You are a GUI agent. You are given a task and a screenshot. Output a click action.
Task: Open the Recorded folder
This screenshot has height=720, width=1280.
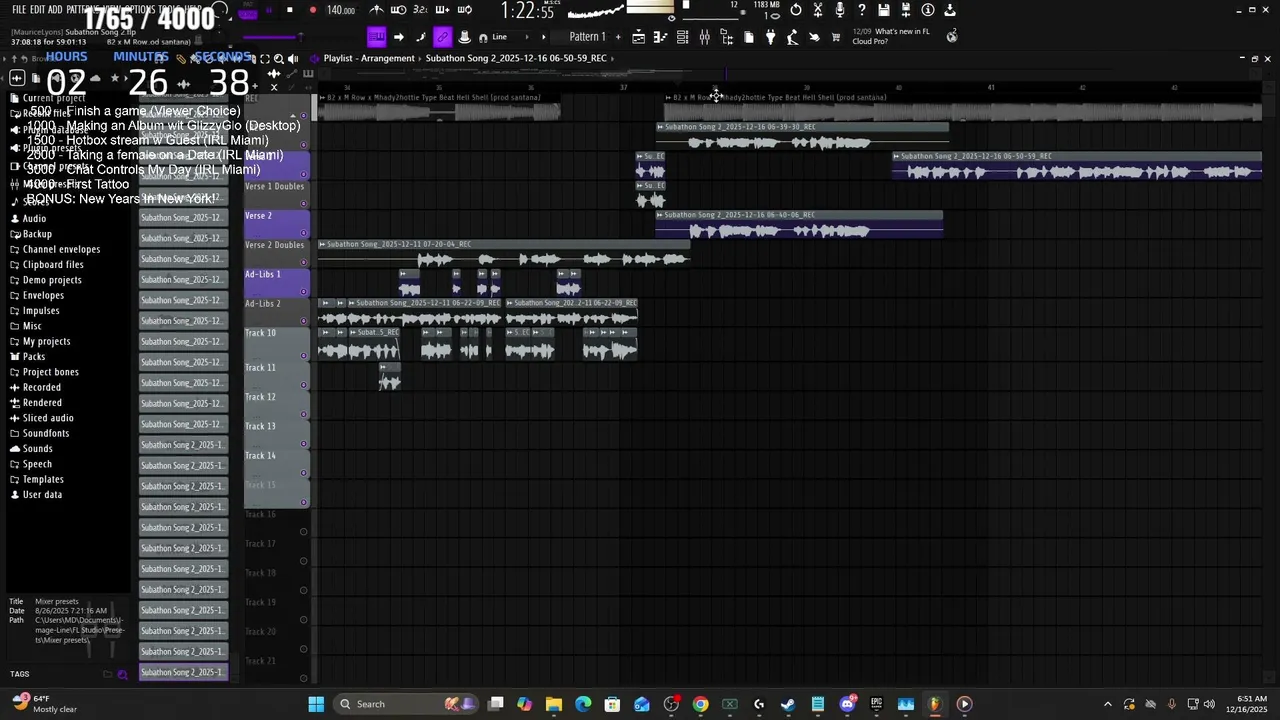click(x=41, y=387)
